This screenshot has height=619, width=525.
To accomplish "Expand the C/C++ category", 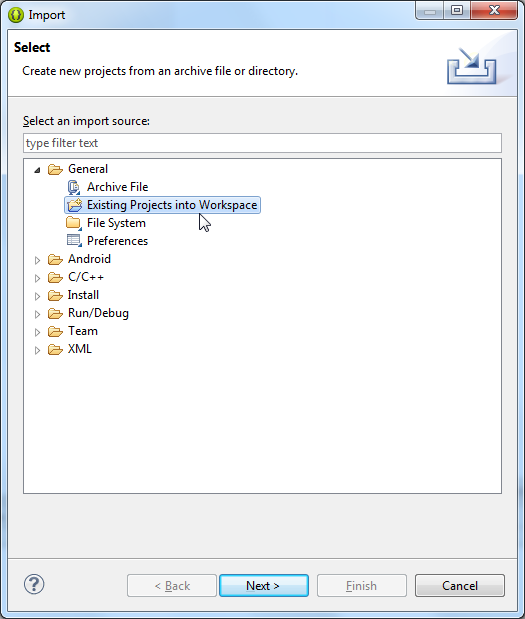I will point(38,278).
